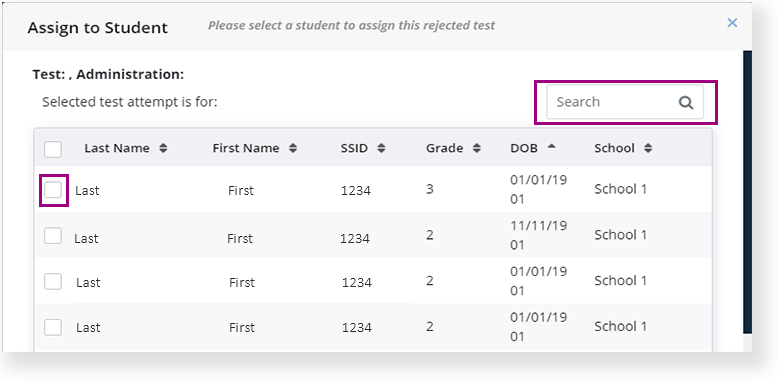The height and width of the screenshot is (381, 778).
Task: Toggle DOB ascending sort arrow
Action: pos(552,146)
